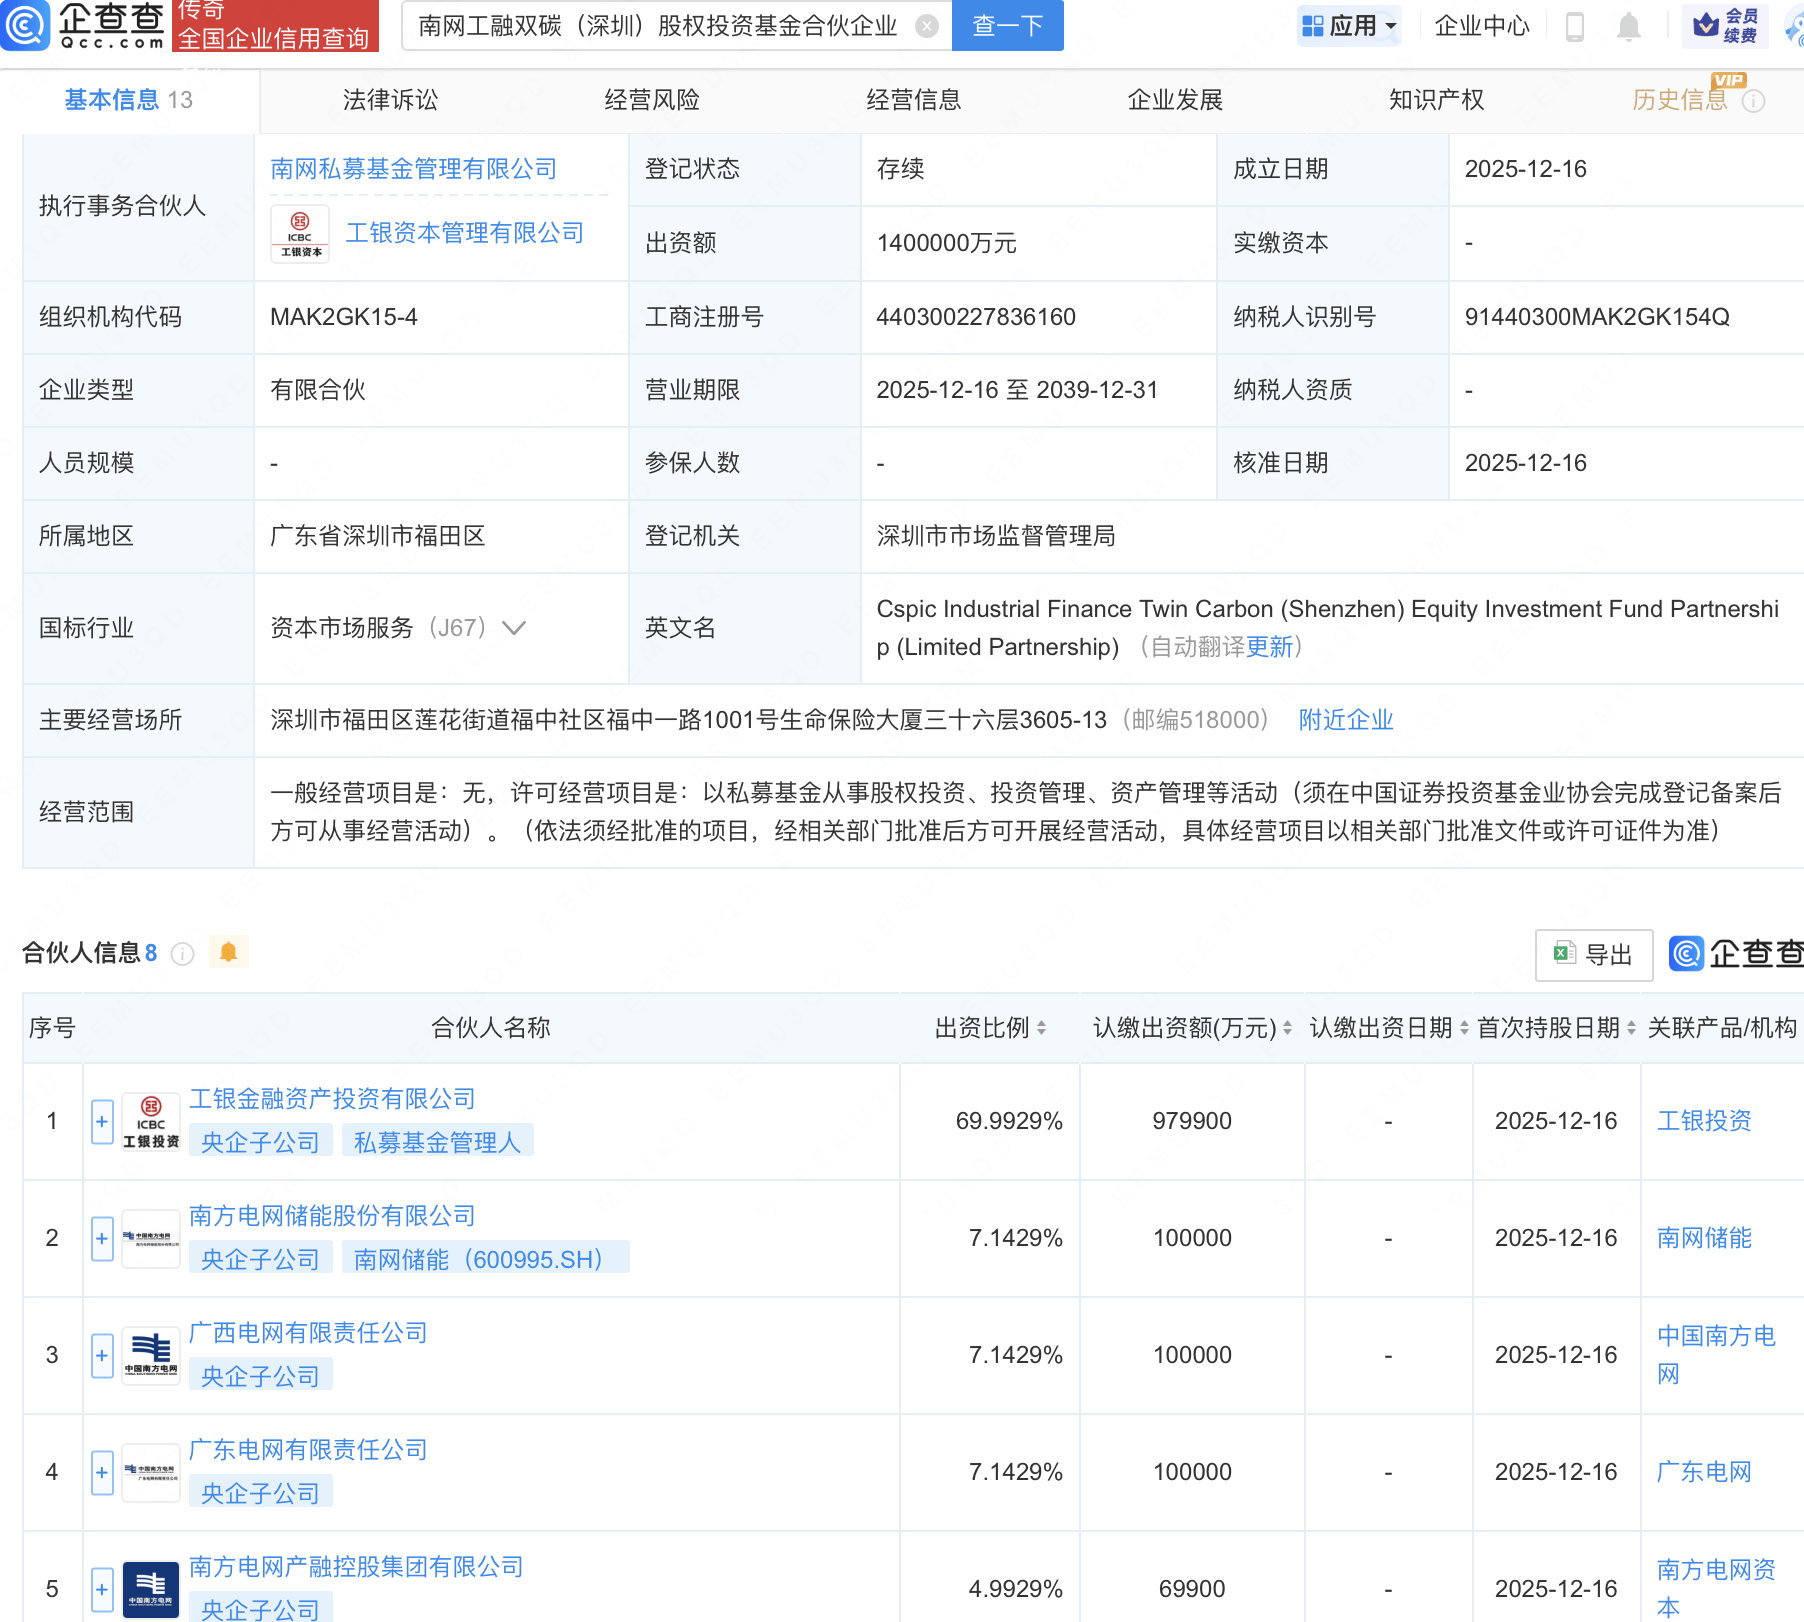Screen dimensions: 1804x1622
Task: Switch to the 法律诉讼 tab
Action: pos(390,100)
